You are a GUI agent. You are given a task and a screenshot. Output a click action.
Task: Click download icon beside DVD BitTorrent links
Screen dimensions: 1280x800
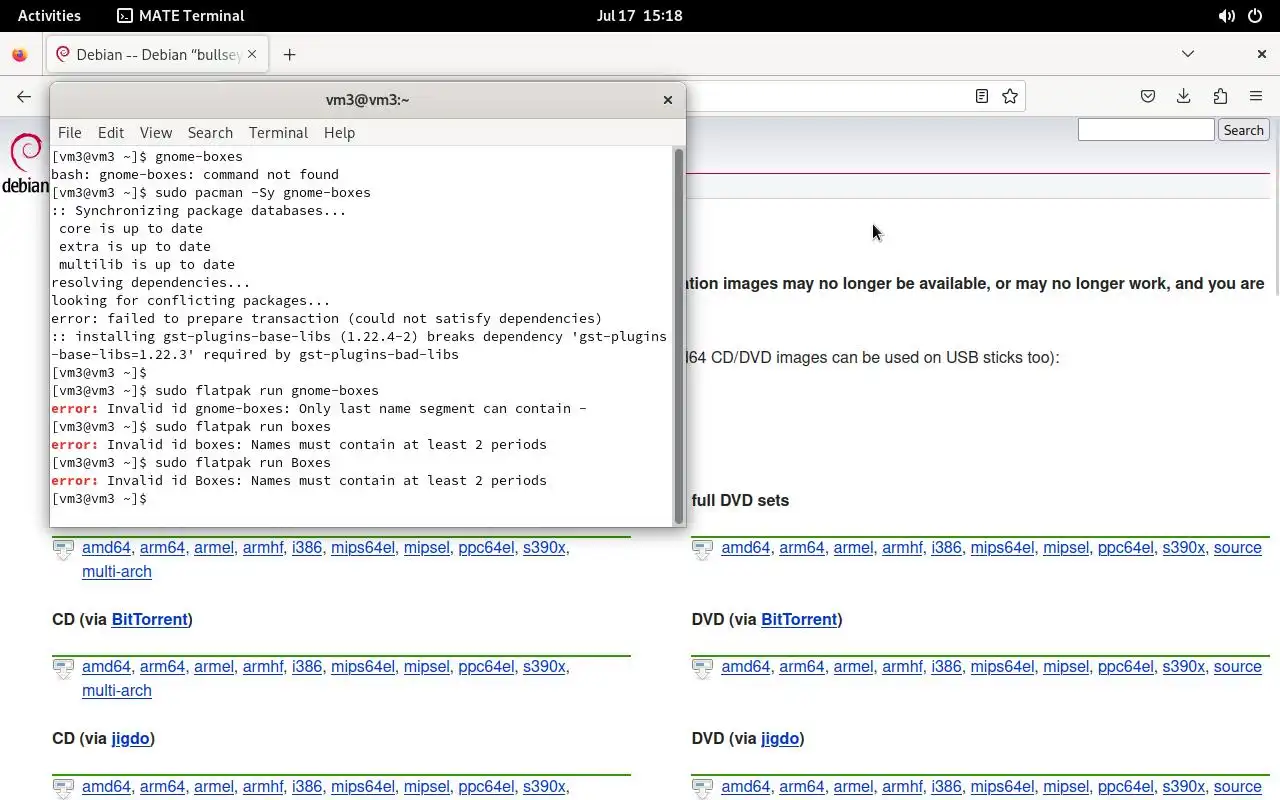tap(703, 668)
